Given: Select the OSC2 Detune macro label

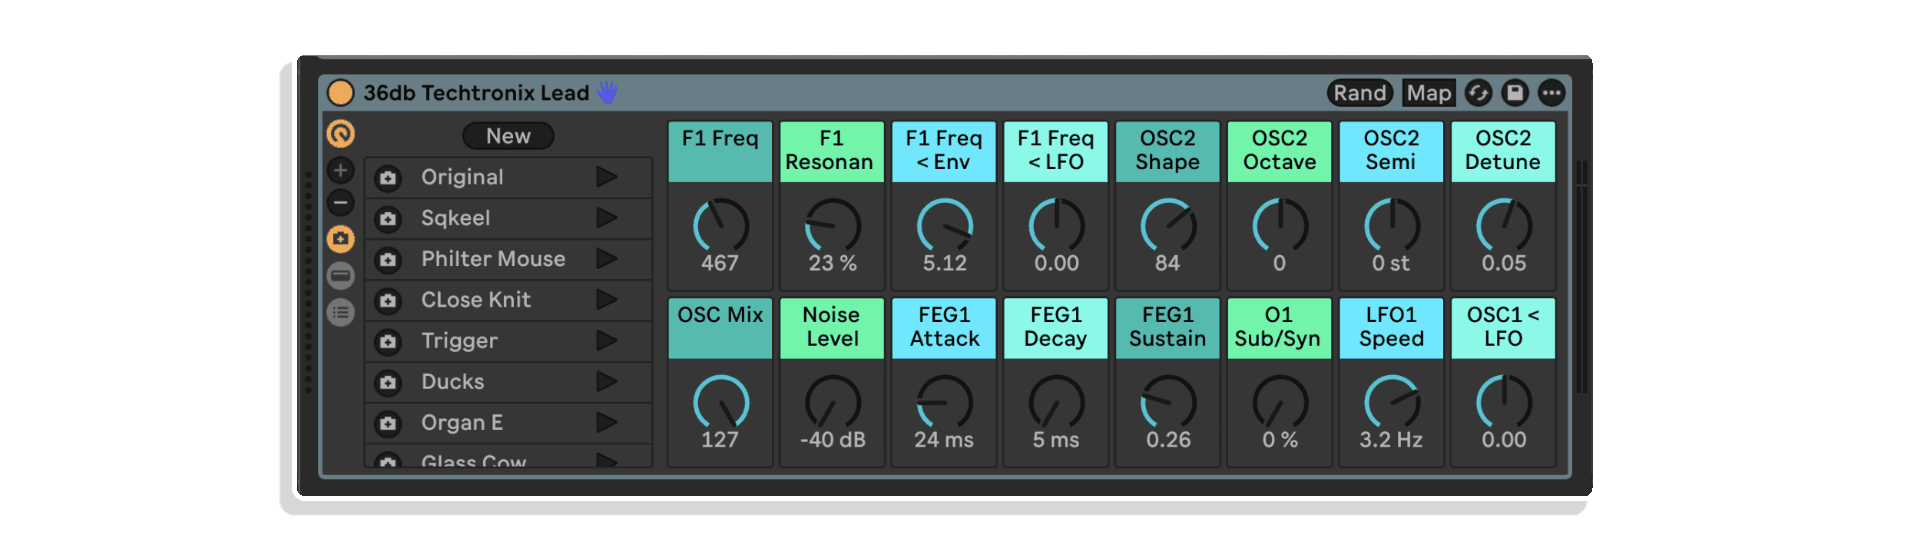Looking at the screenshot, I should pyautogui.click(x=1504, y=151).
